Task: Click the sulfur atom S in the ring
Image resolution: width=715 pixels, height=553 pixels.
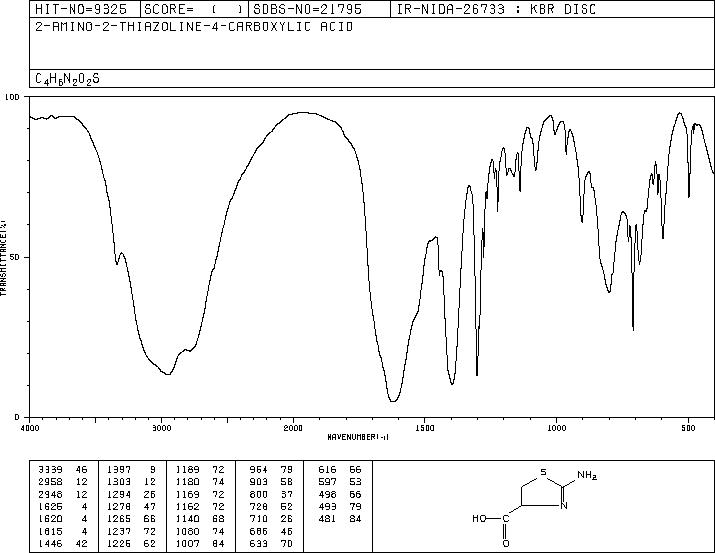Action: [x=544, y=472]
